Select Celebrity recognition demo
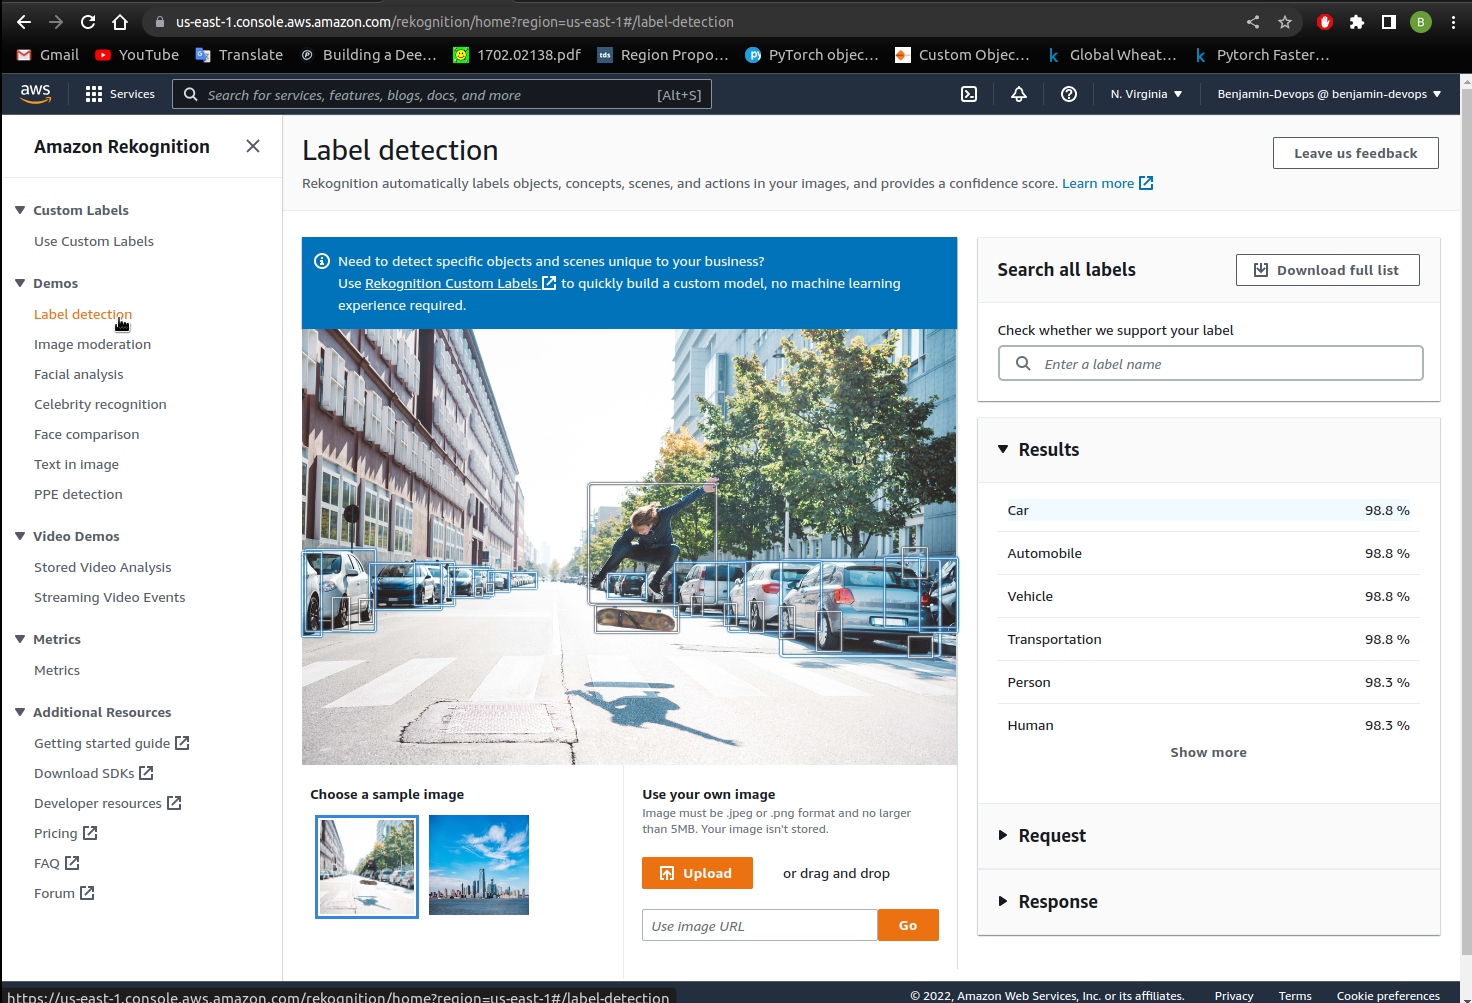Viewport: 1472px width, 1003px height. tap(100, 404)
